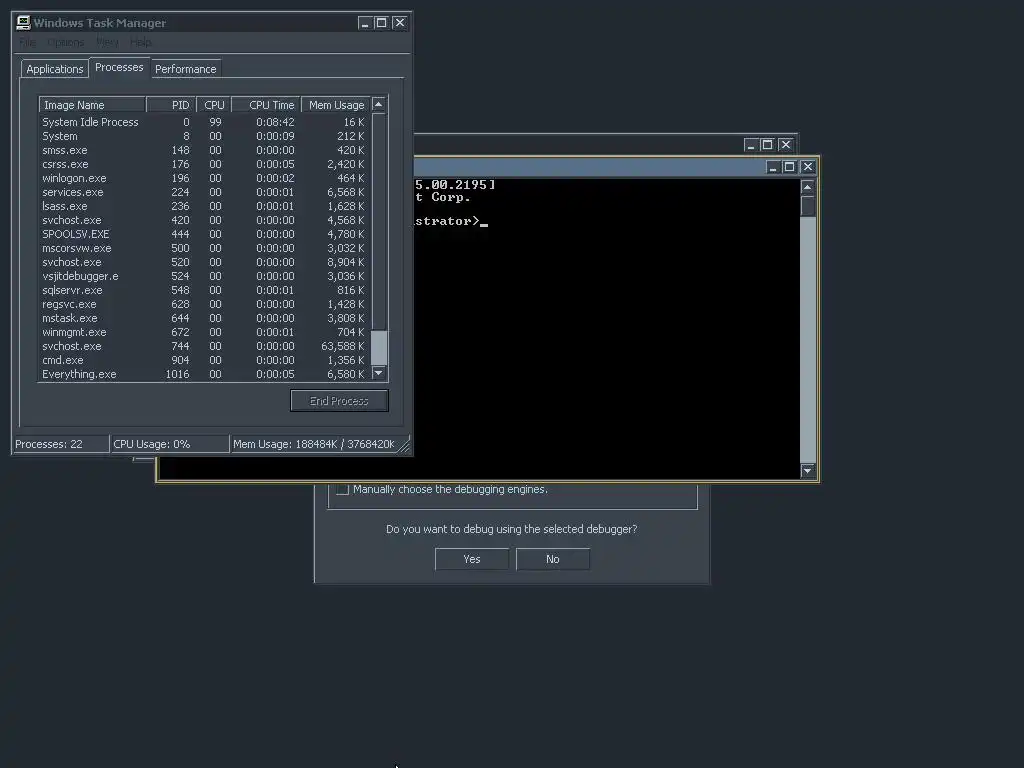Minimize the Windows Task Manager window
This screenshot has width=1024, height=768.
click(365, 23)
